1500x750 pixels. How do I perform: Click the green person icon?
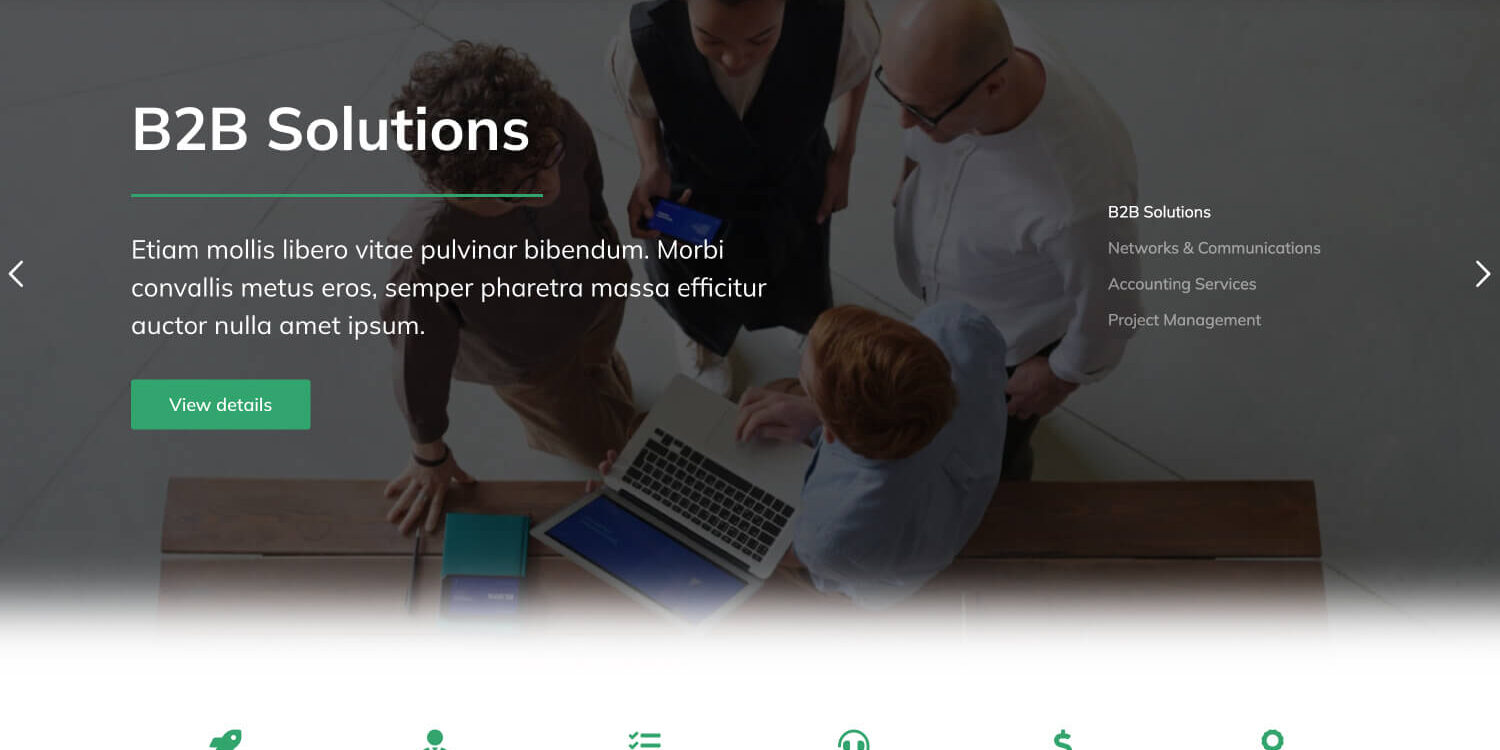pyautogui.click(x=434, y=740)
